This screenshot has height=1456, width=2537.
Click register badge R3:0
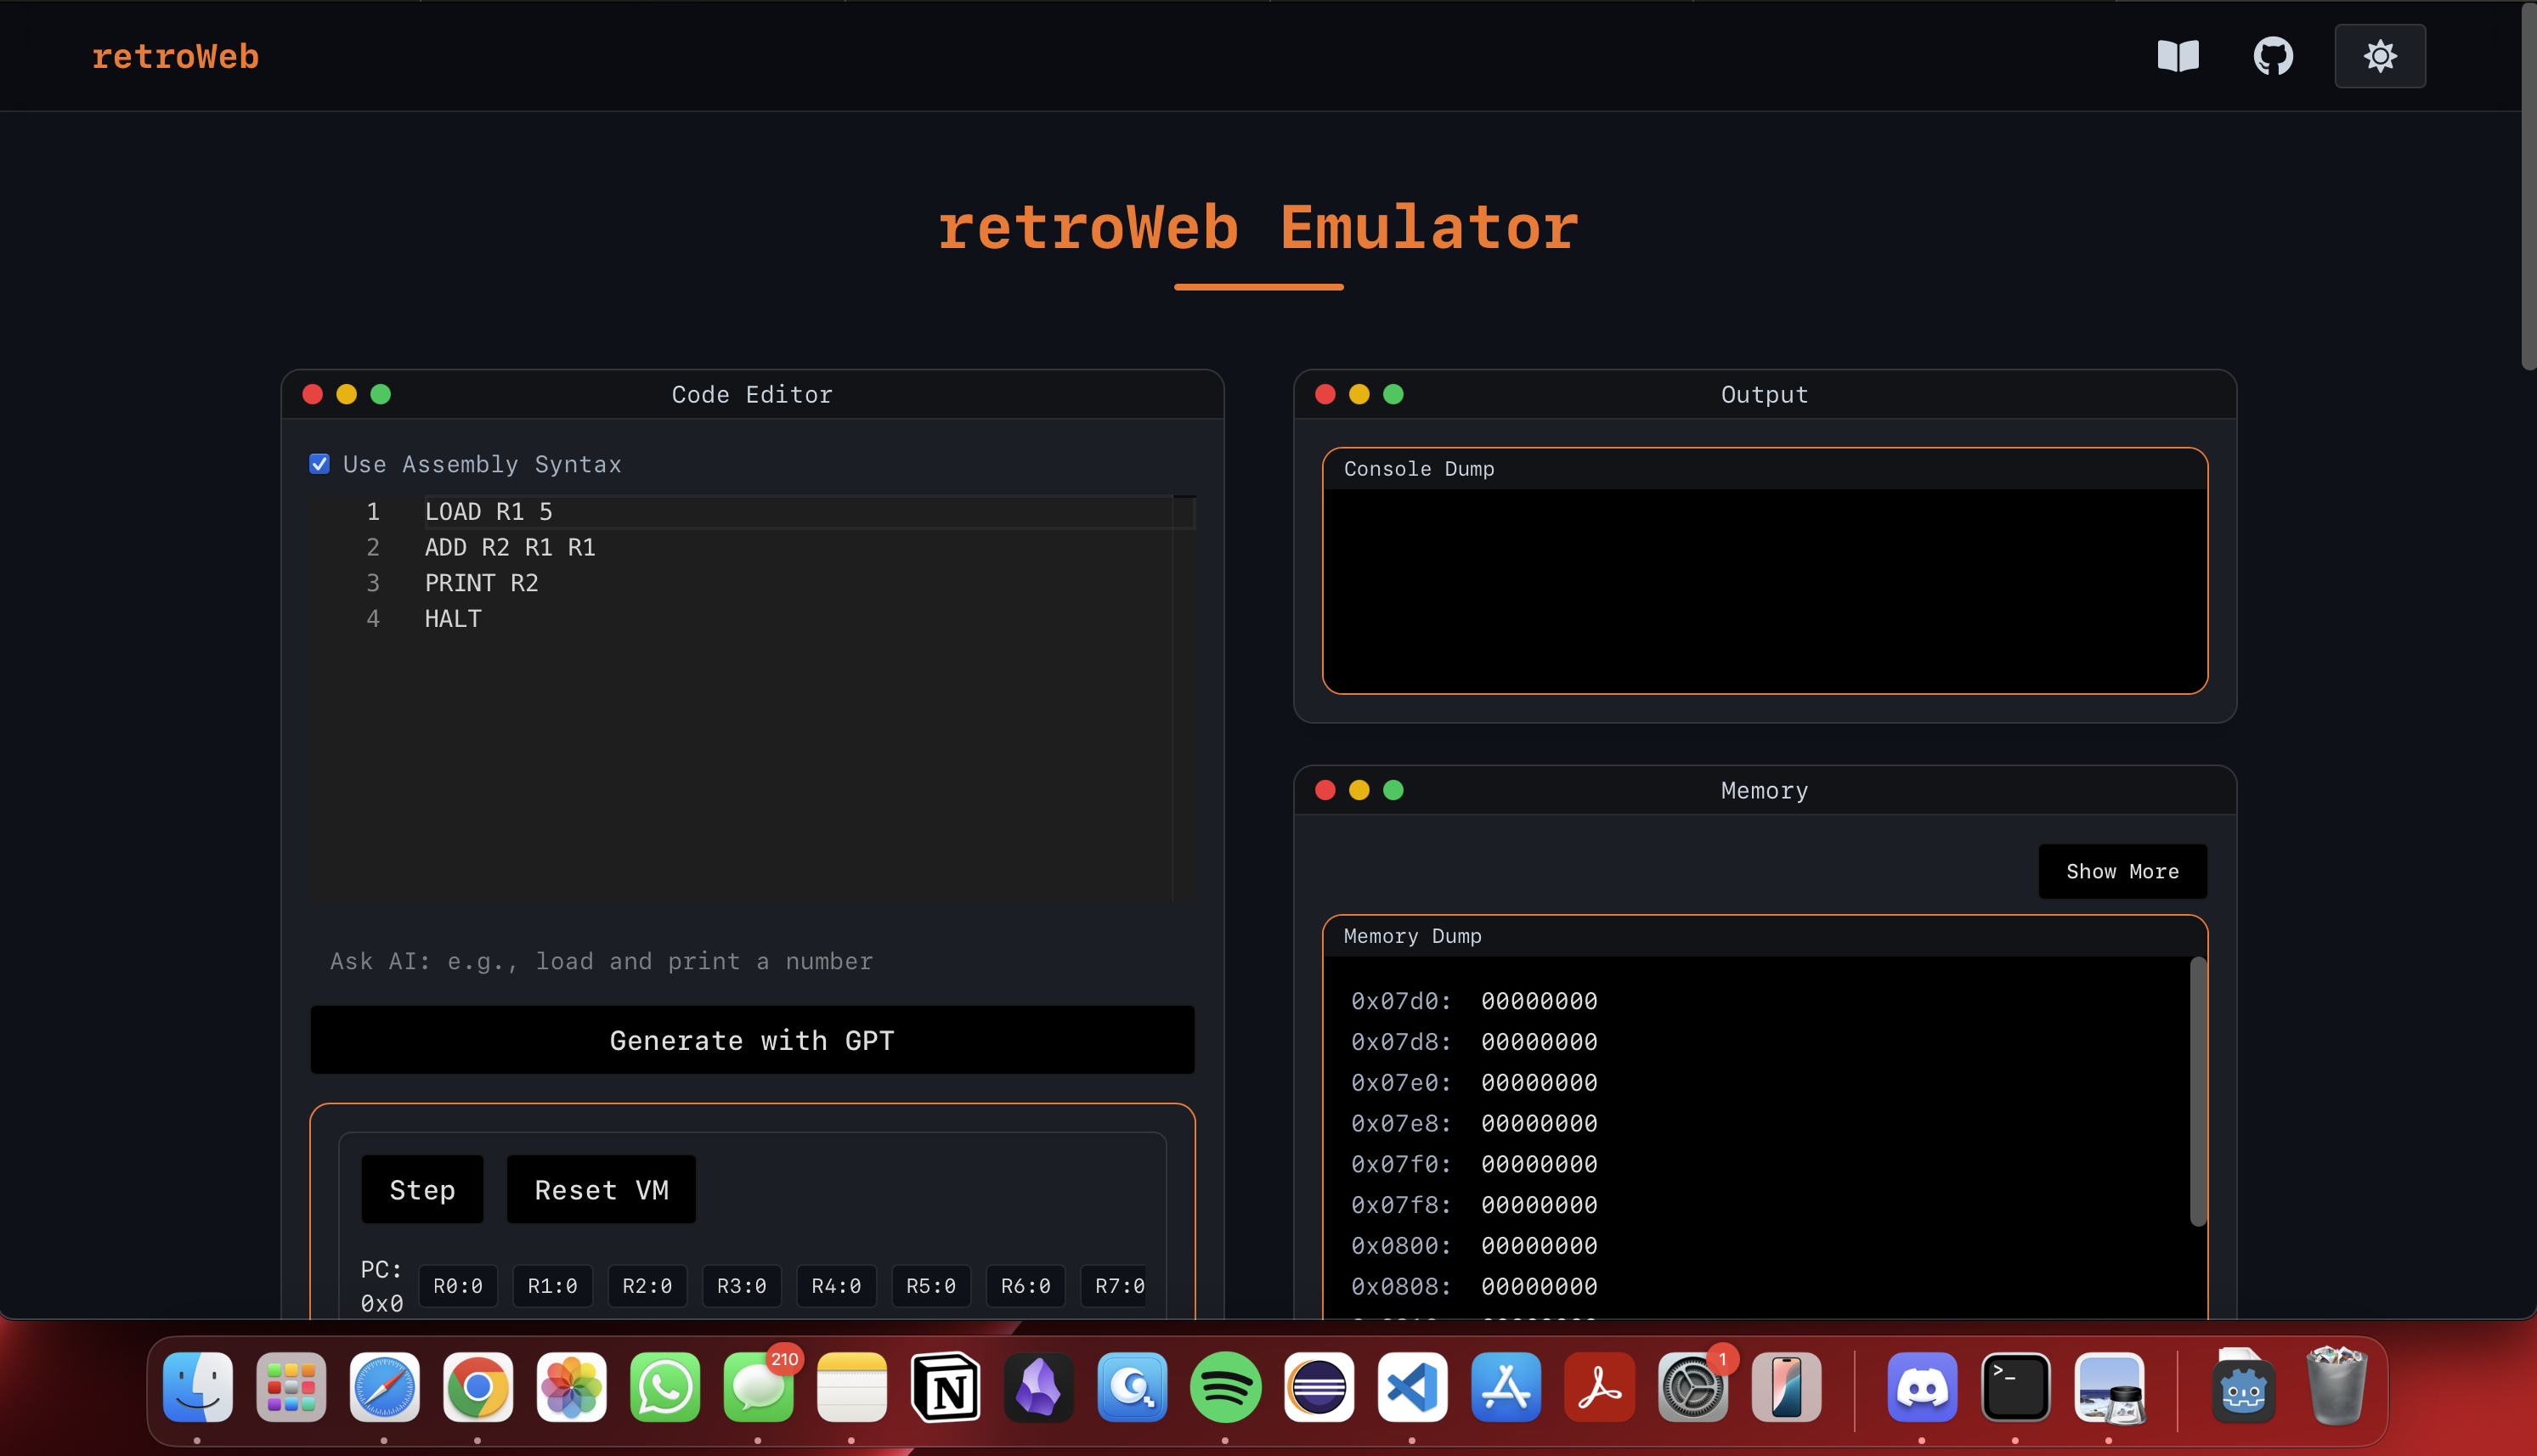pyautogui.click(x=741, y=1286)
